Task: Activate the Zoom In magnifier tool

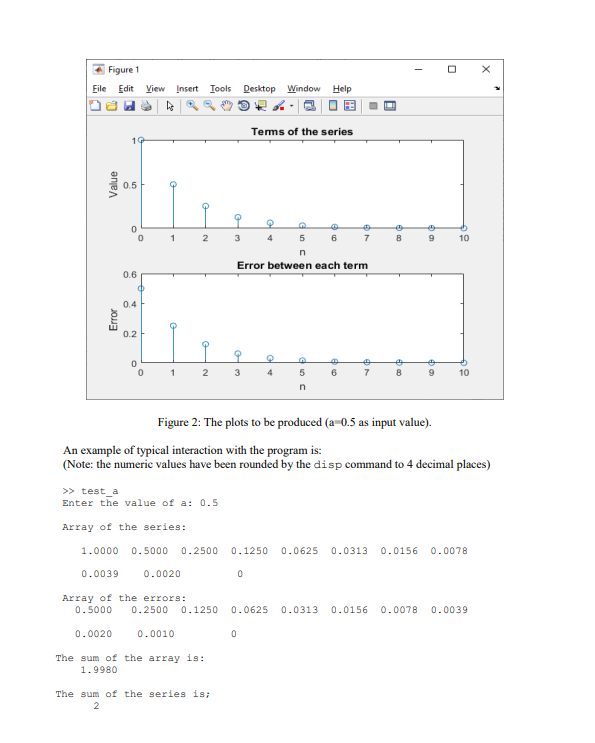Action: (x=192, y=105)
